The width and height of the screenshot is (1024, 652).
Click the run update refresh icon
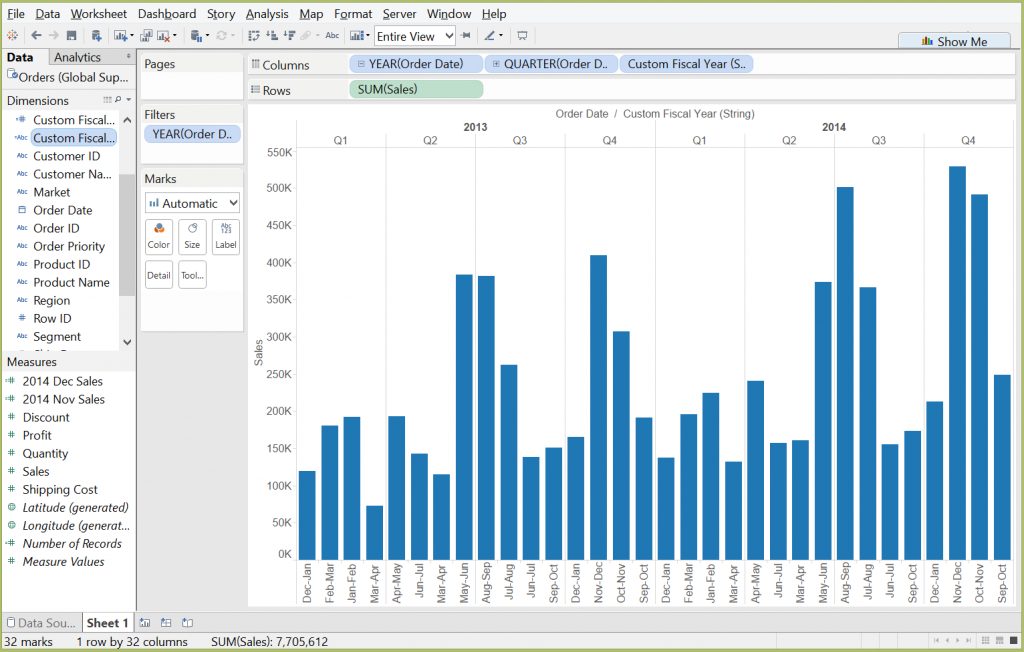tap(221, 36)
